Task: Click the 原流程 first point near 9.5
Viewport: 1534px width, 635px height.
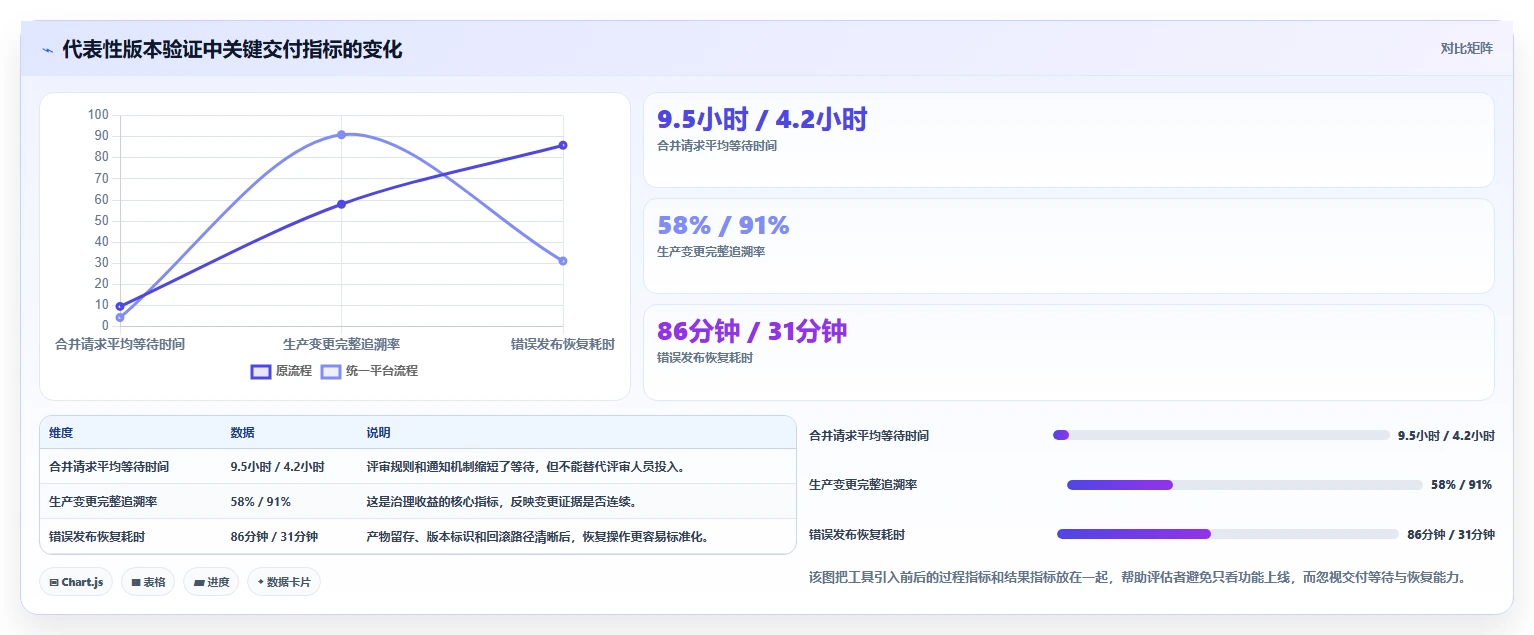Action: tap(120, 306)
